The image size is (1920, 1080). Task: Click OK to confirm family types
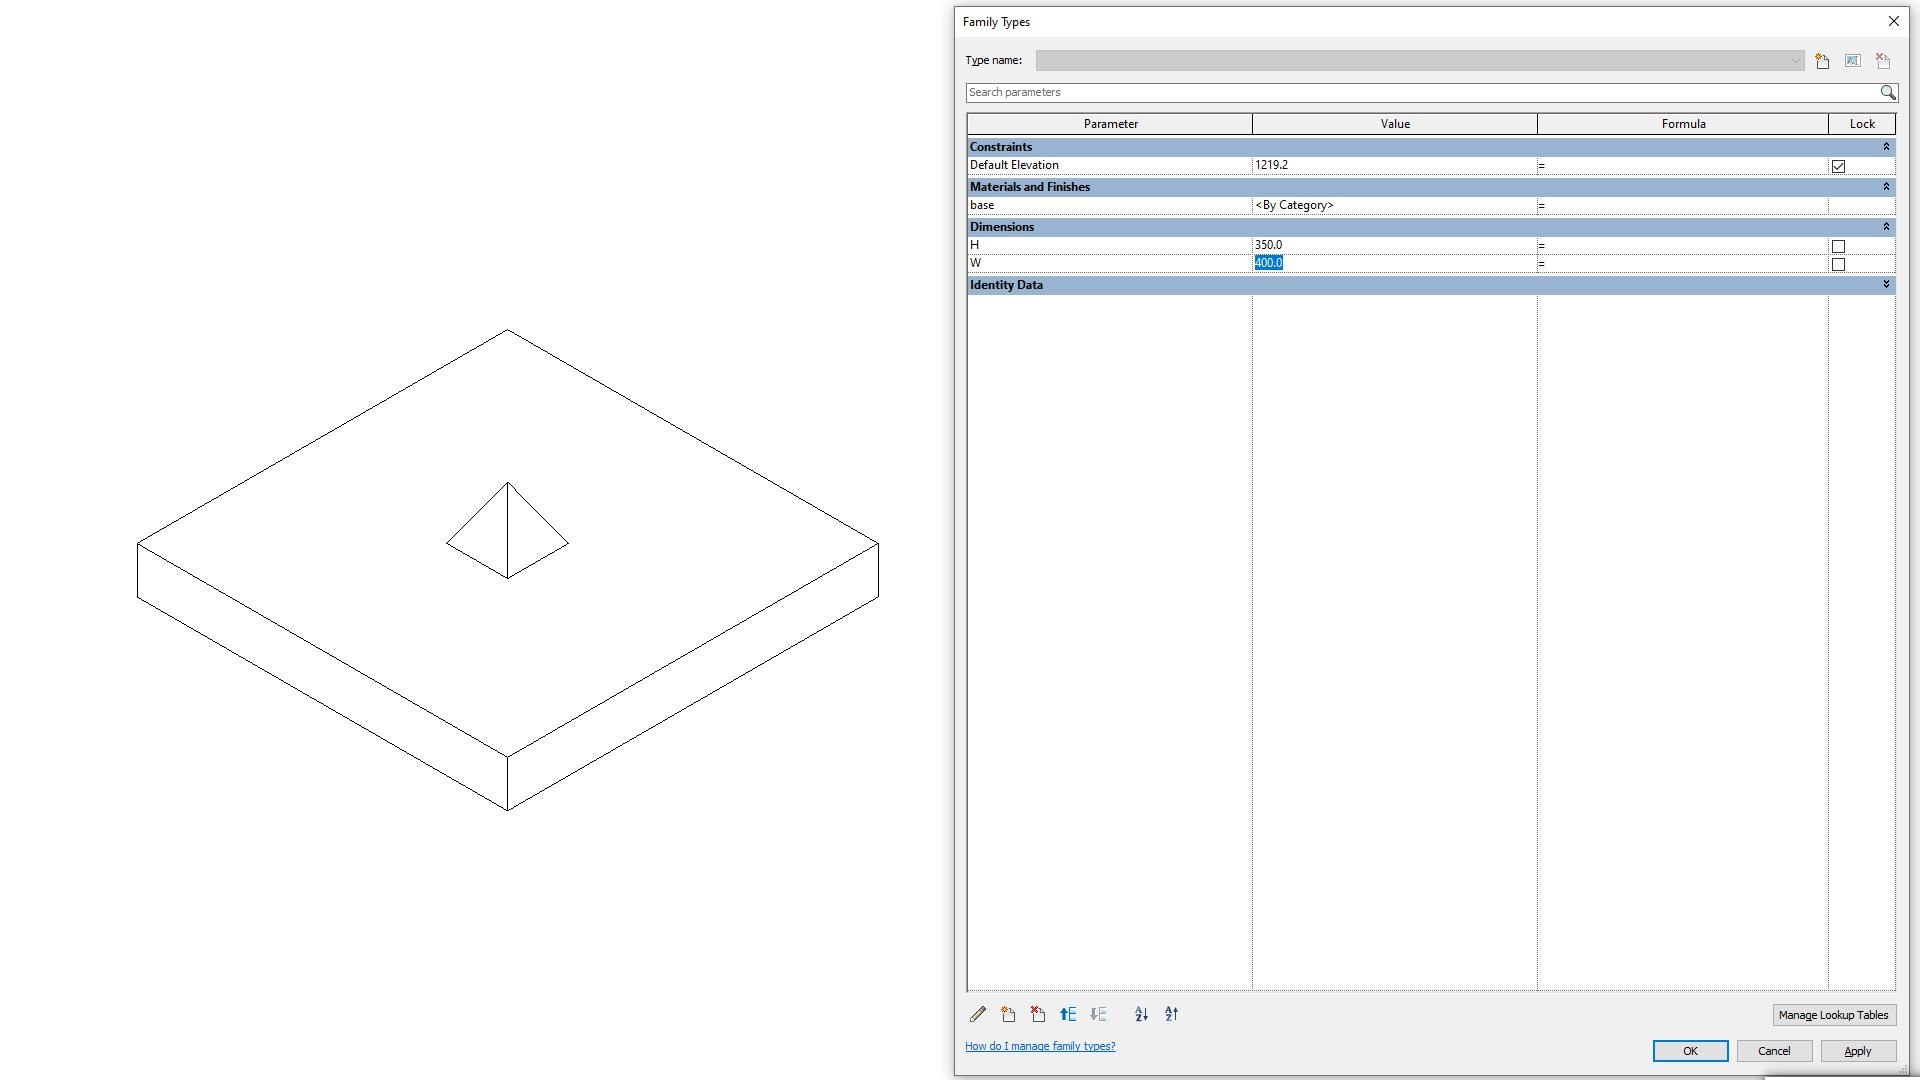click(x=1690, y=1051)
